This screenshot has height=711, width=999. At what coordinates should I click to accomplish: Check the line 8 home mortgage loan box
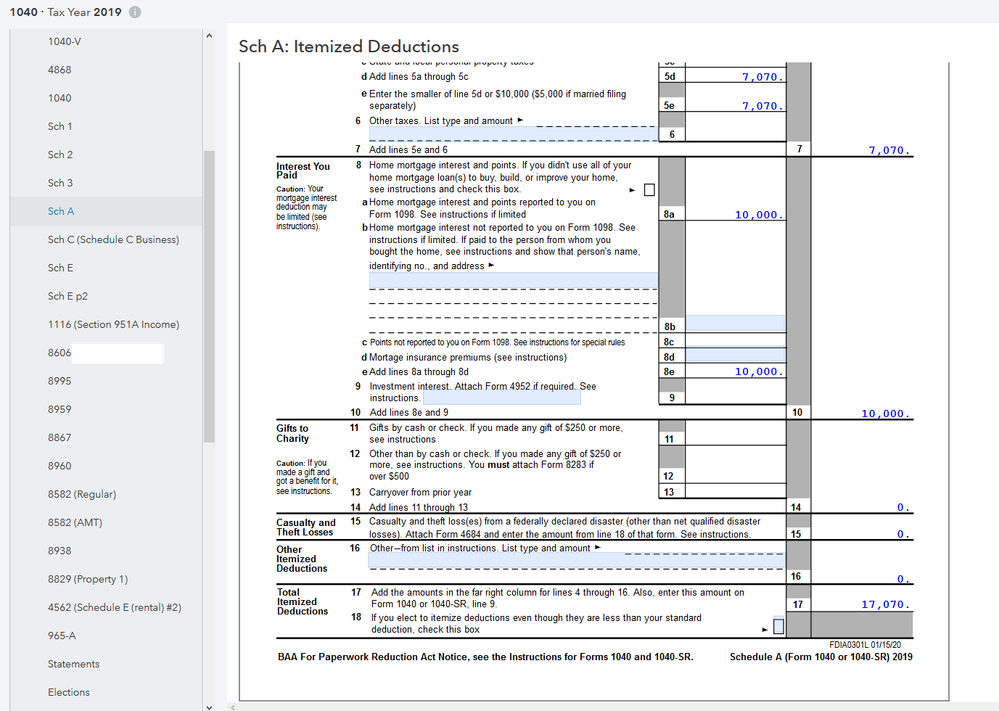point(649,189)
